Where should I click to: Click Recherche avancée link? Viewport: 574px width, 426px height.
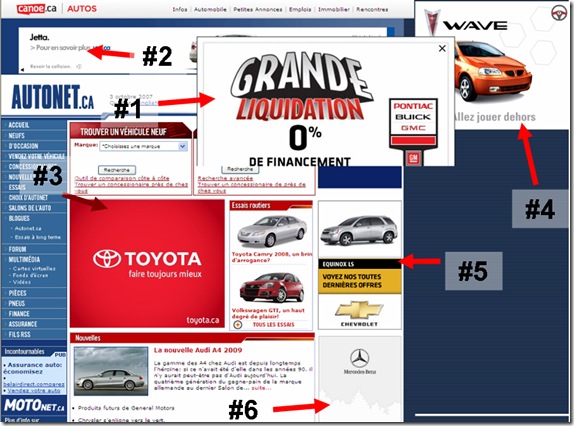point(225,178)
